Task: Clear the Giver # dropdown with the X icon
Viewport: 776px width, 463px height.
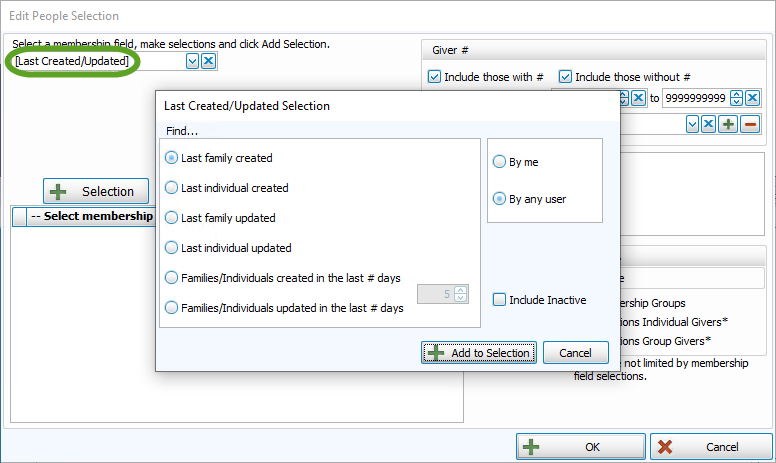Action: [x=708, y=124]
